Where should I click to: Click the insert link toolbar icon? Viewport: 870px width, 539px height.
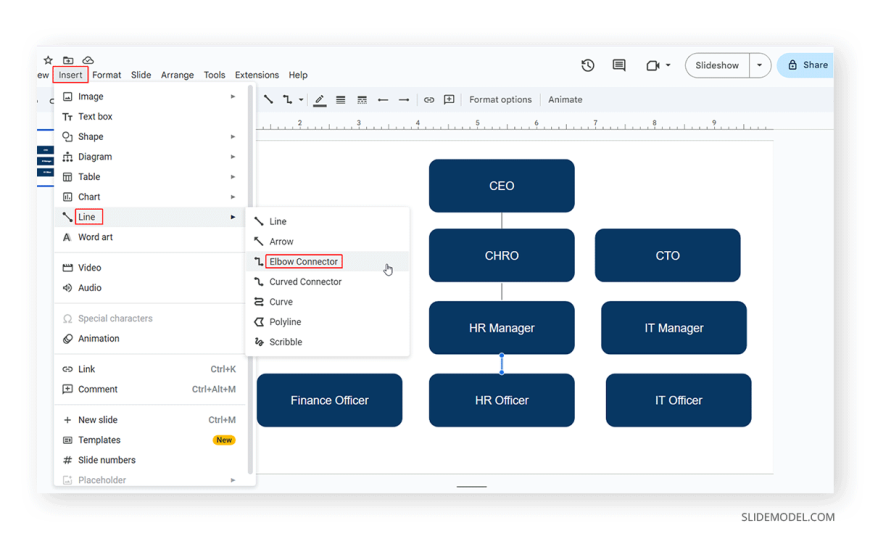click(429, 100)
